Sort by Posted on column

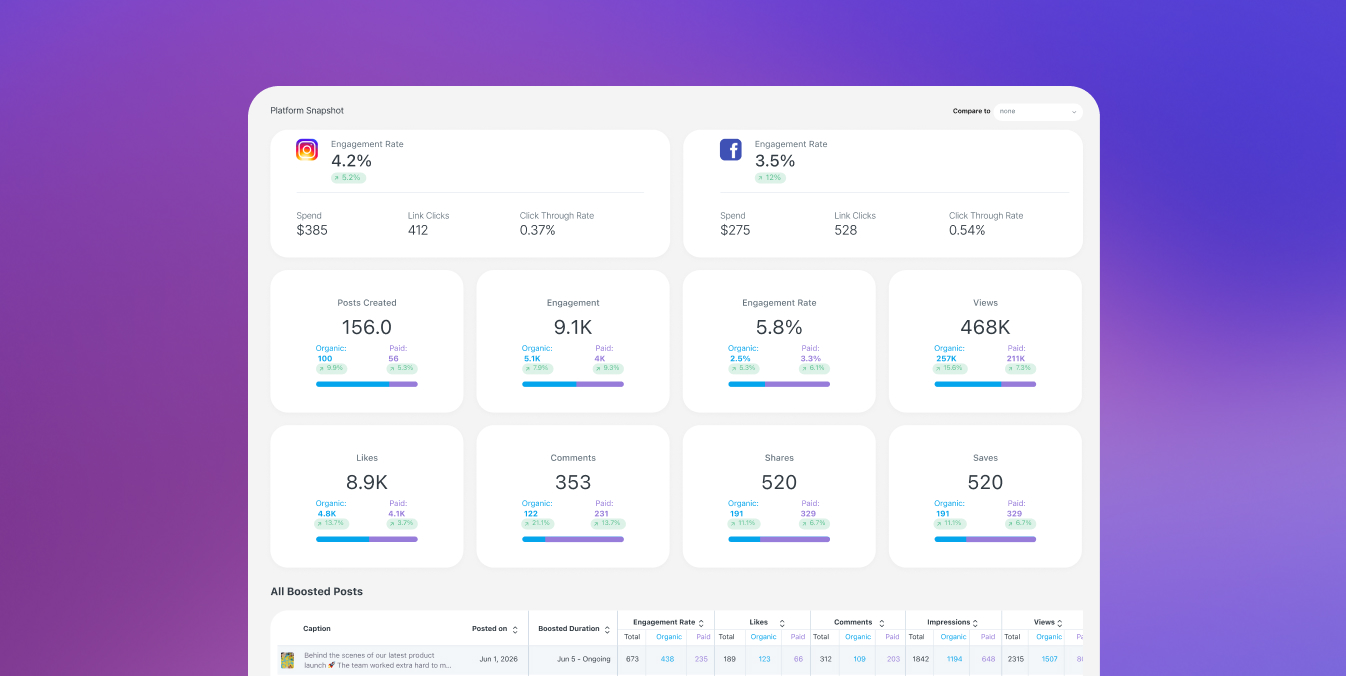(515, 629)
